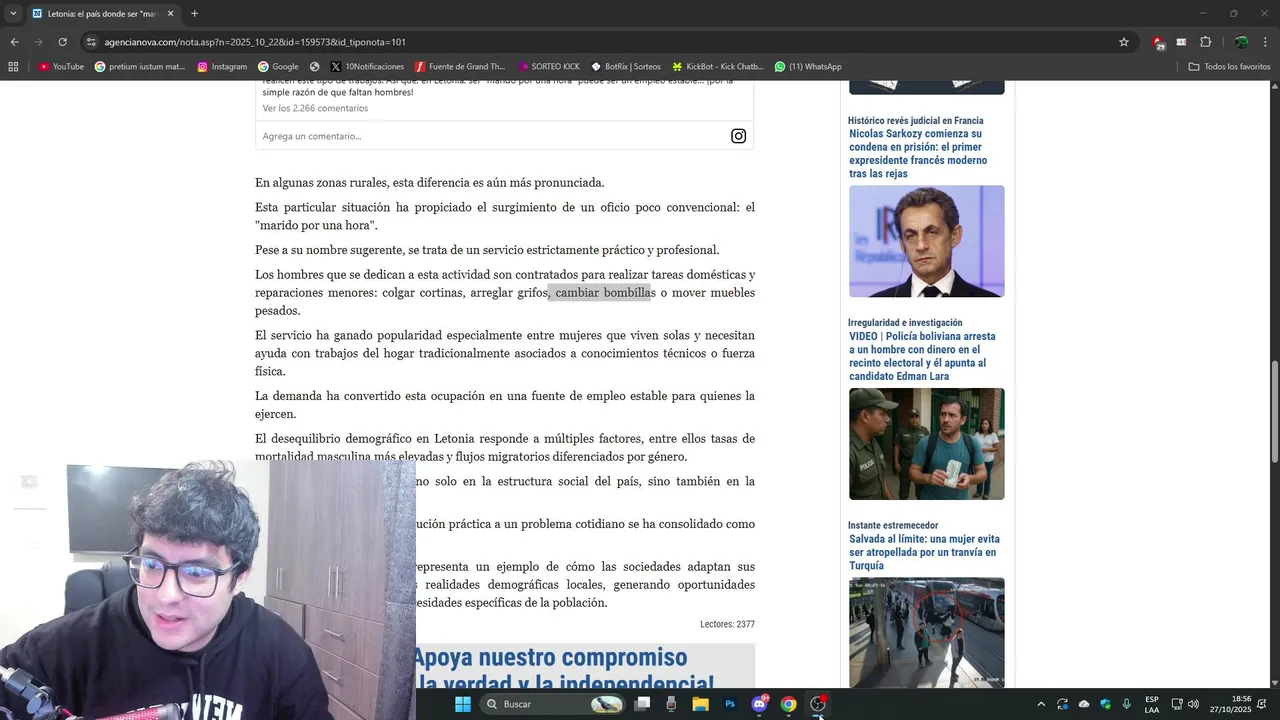Open the browser Extensions puzzle icon
This screenshot has height=720, width=1280.
1205,42
